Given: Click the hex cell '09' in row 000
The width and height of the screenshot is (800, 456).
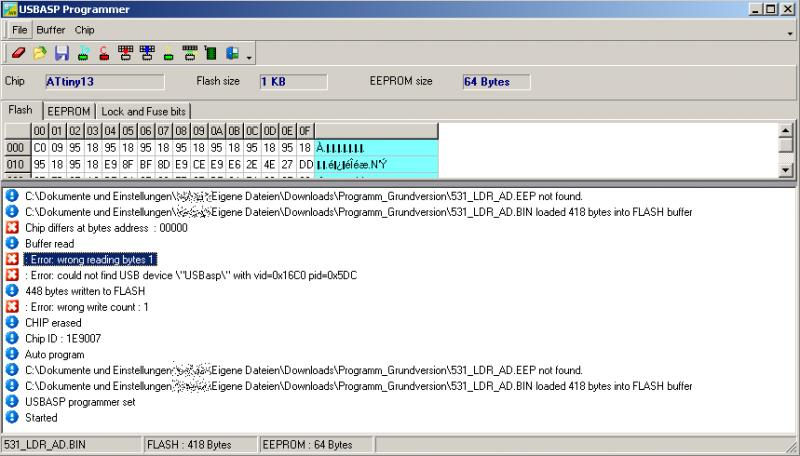Looking at the screenshot, I should coord(57,148).
